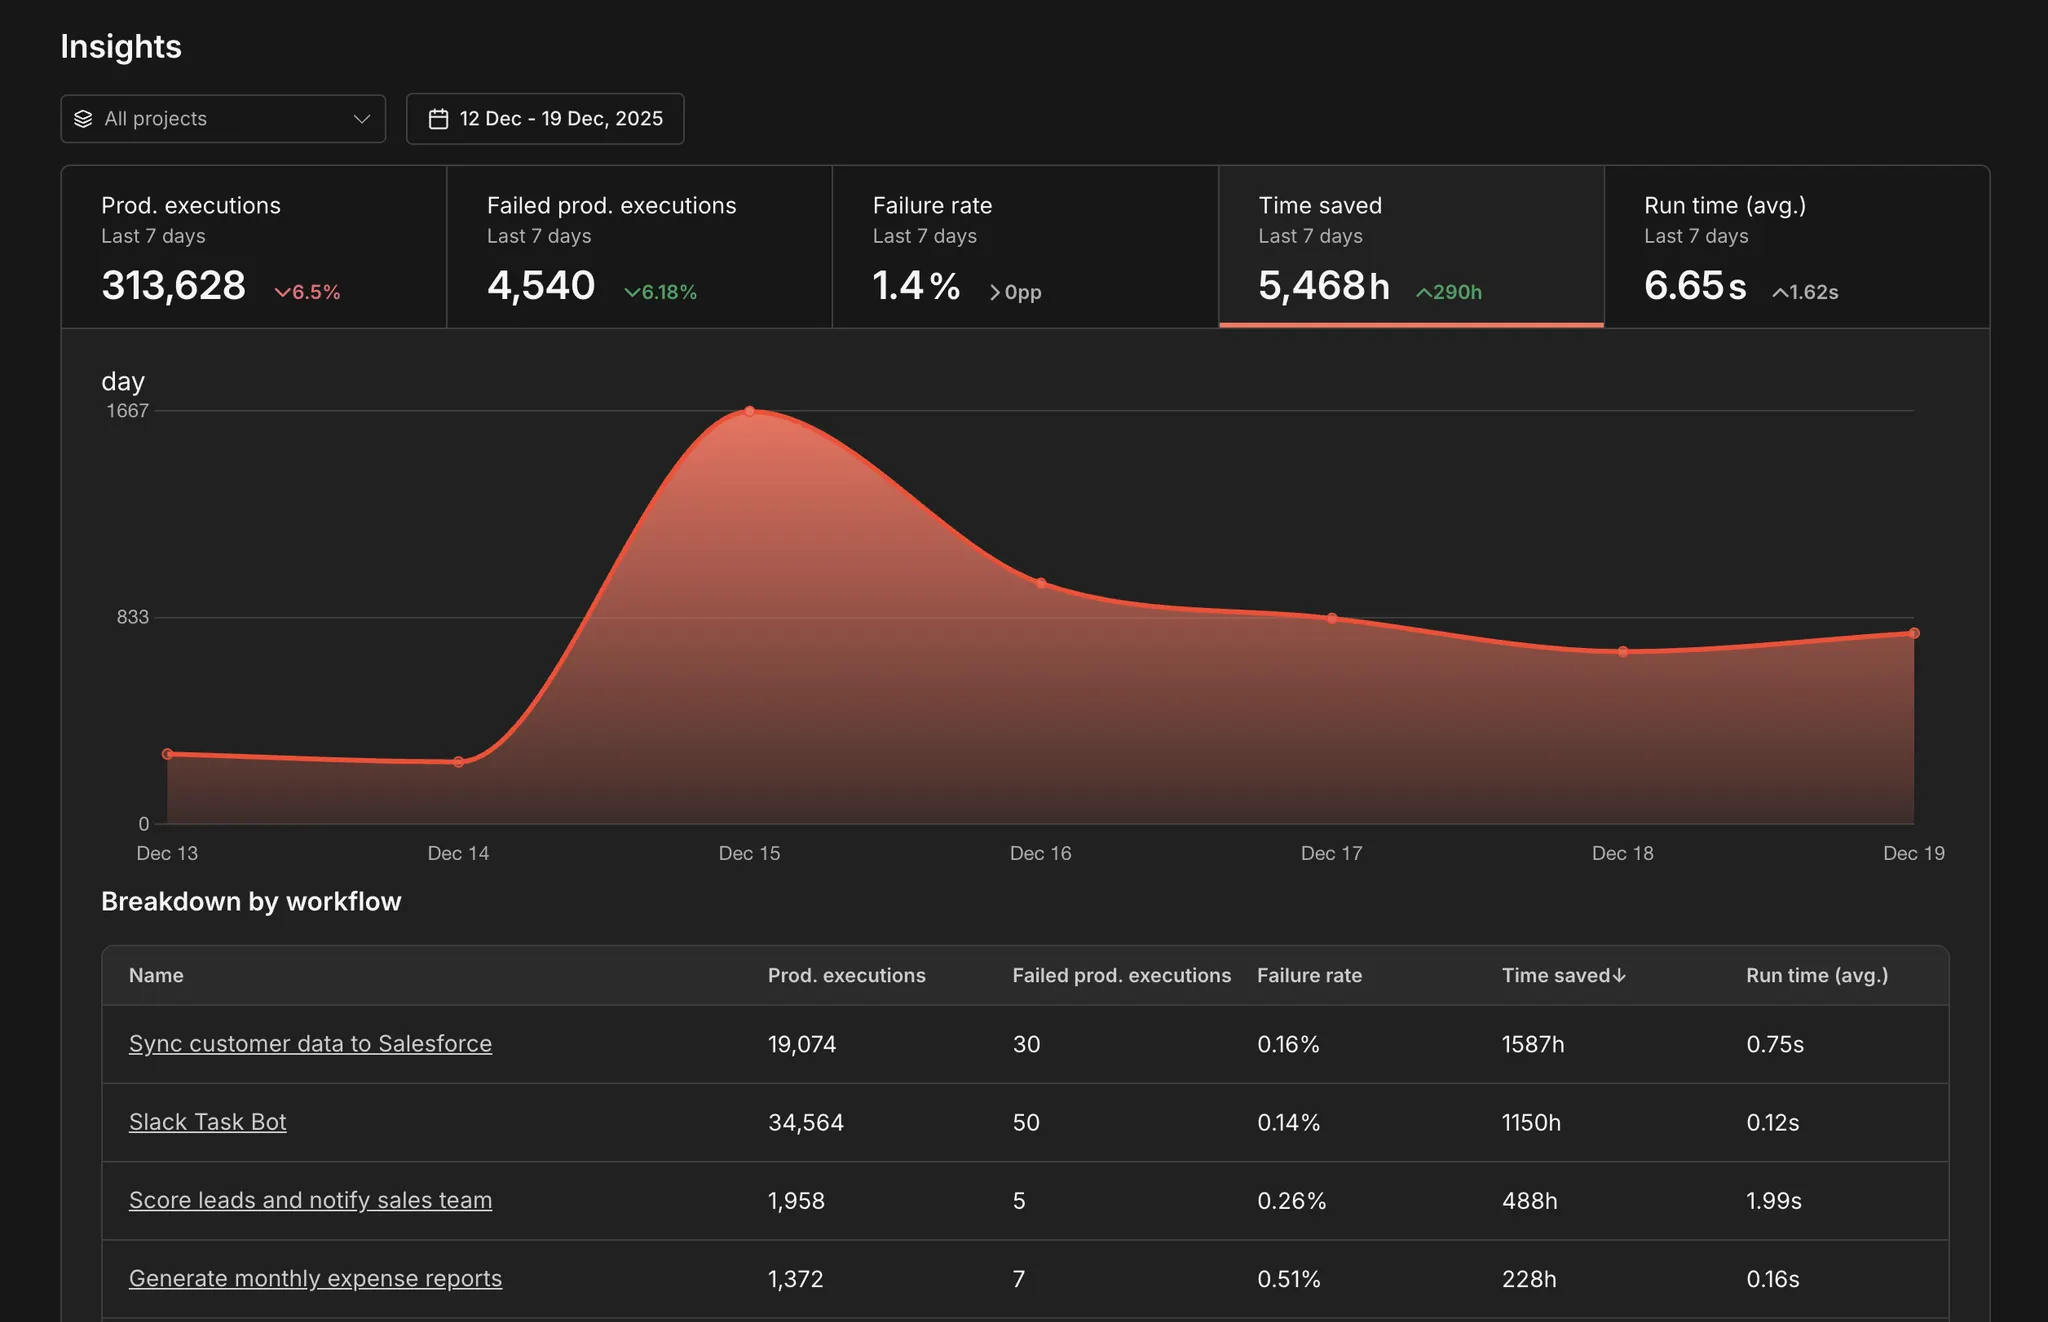Viewport: 2048px width, 1322px height.
Task: Open the Slack Task Bot workflow
Action: pyautogui.click(x=207, y=1122)
